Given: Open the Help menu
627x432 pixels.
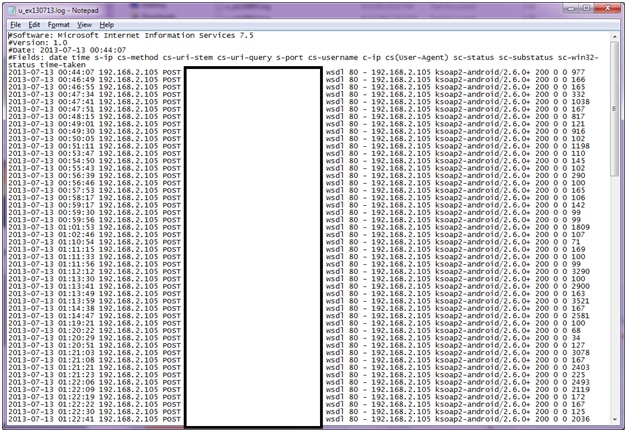Looking at the screenshot, I should pyautogui.click(x=107, y=23).
